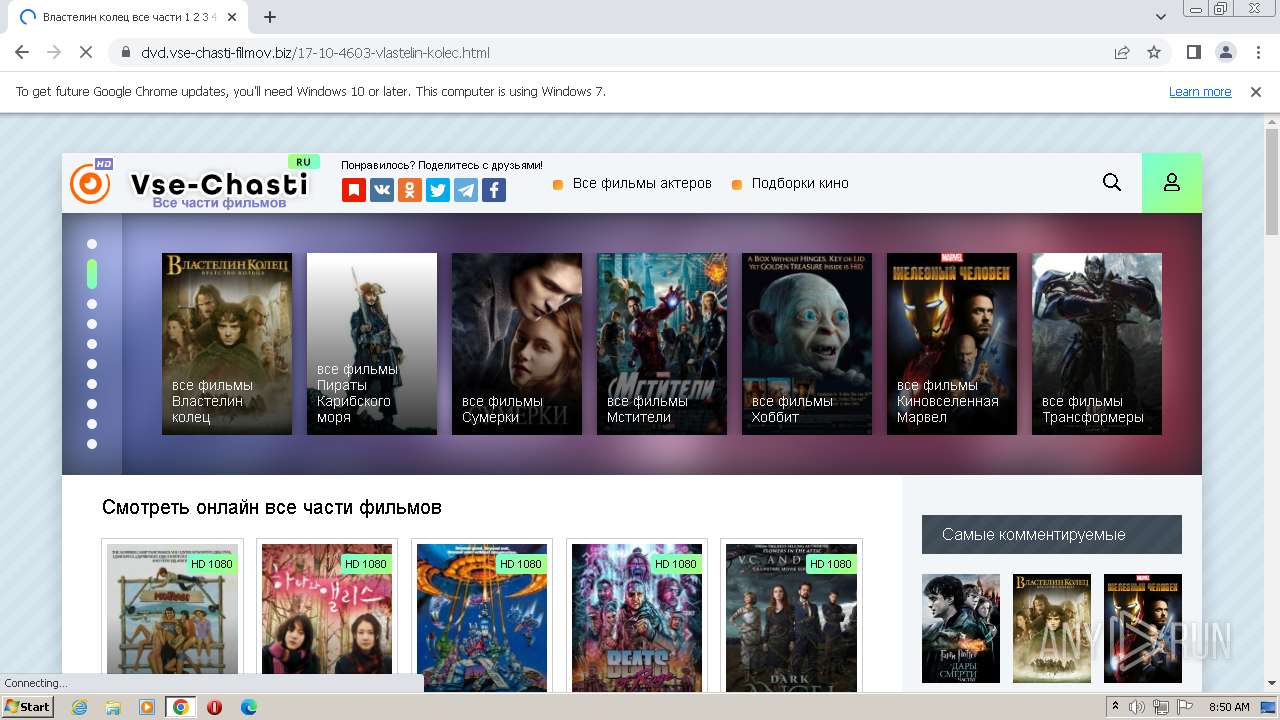Screen dimensions: 1280x720
Task: Select the 'Властелин колец' browser tab
Action: 128,17
